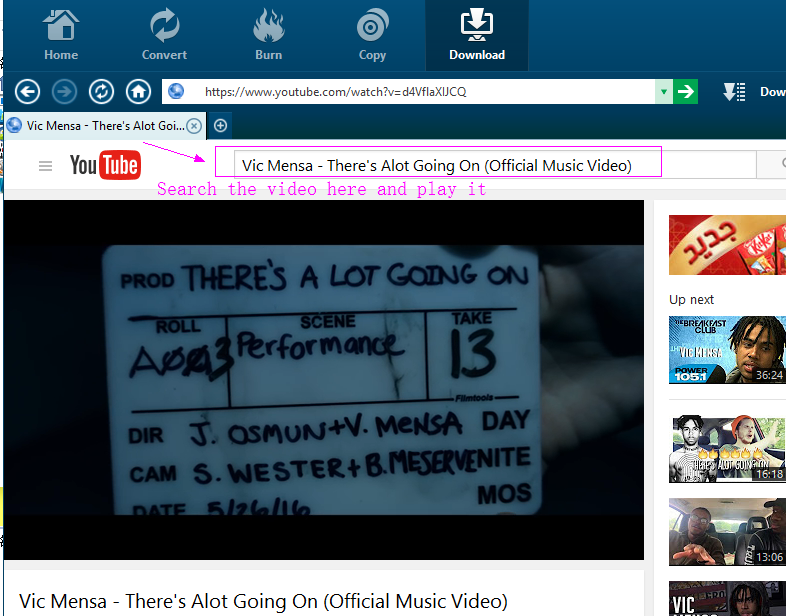Select the Copy module

(x=372, y=35)
